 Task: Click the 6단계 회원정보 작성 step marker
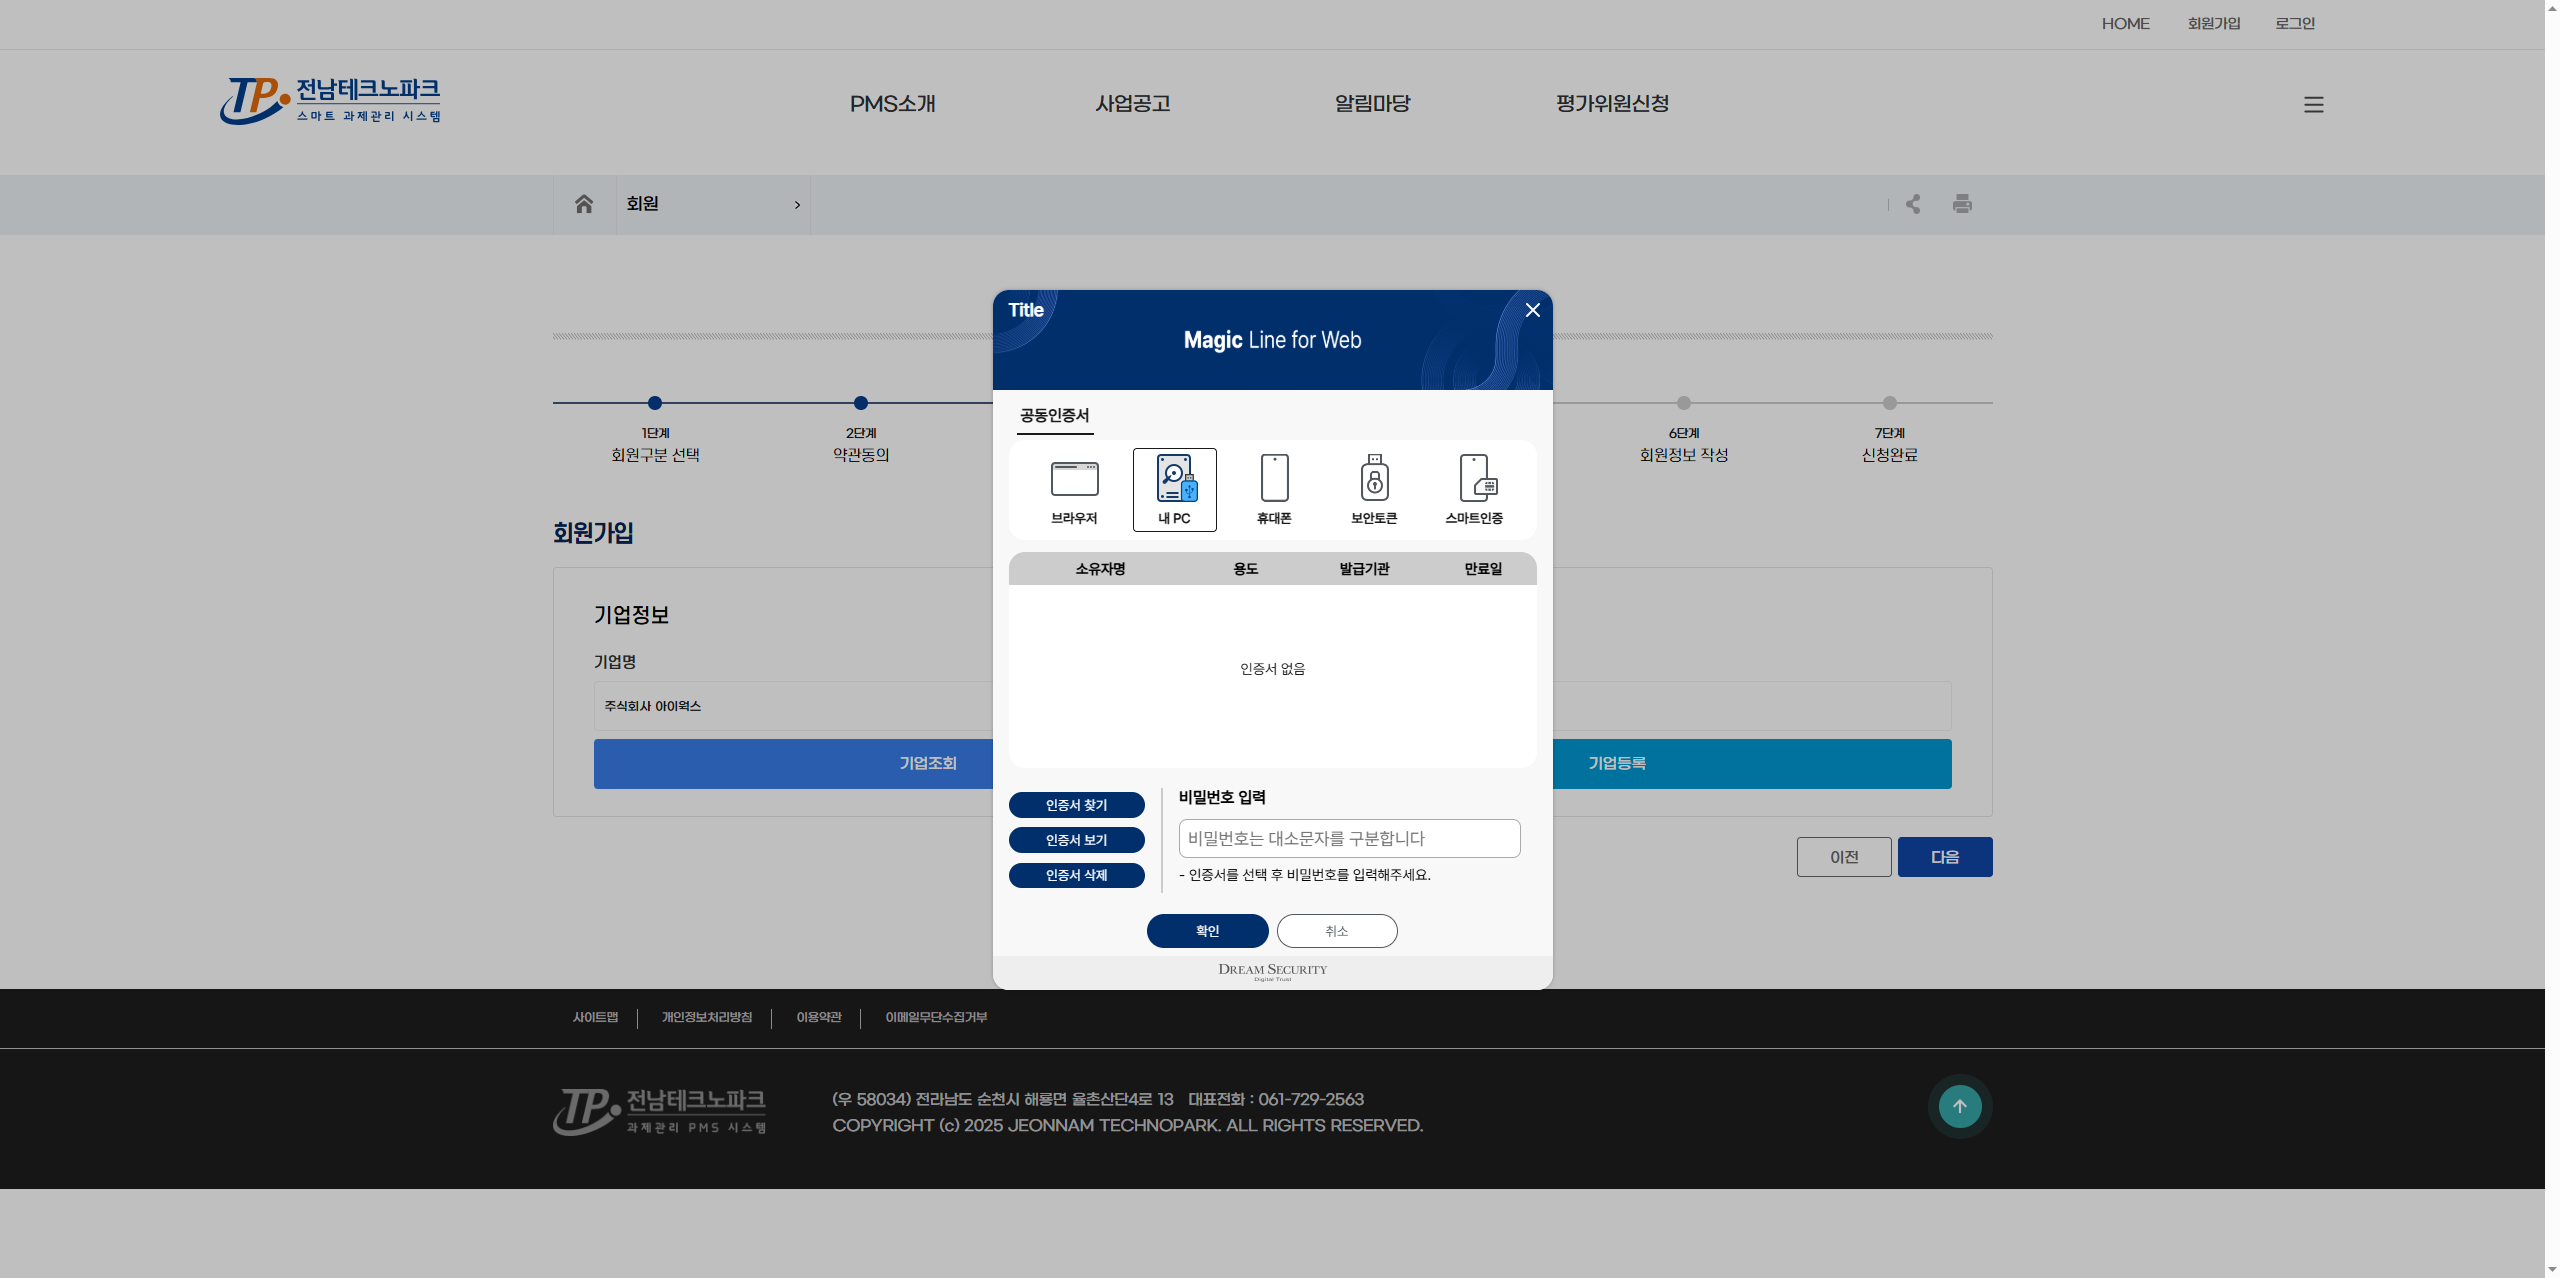pyautogui.click(x=1684, y=403)
